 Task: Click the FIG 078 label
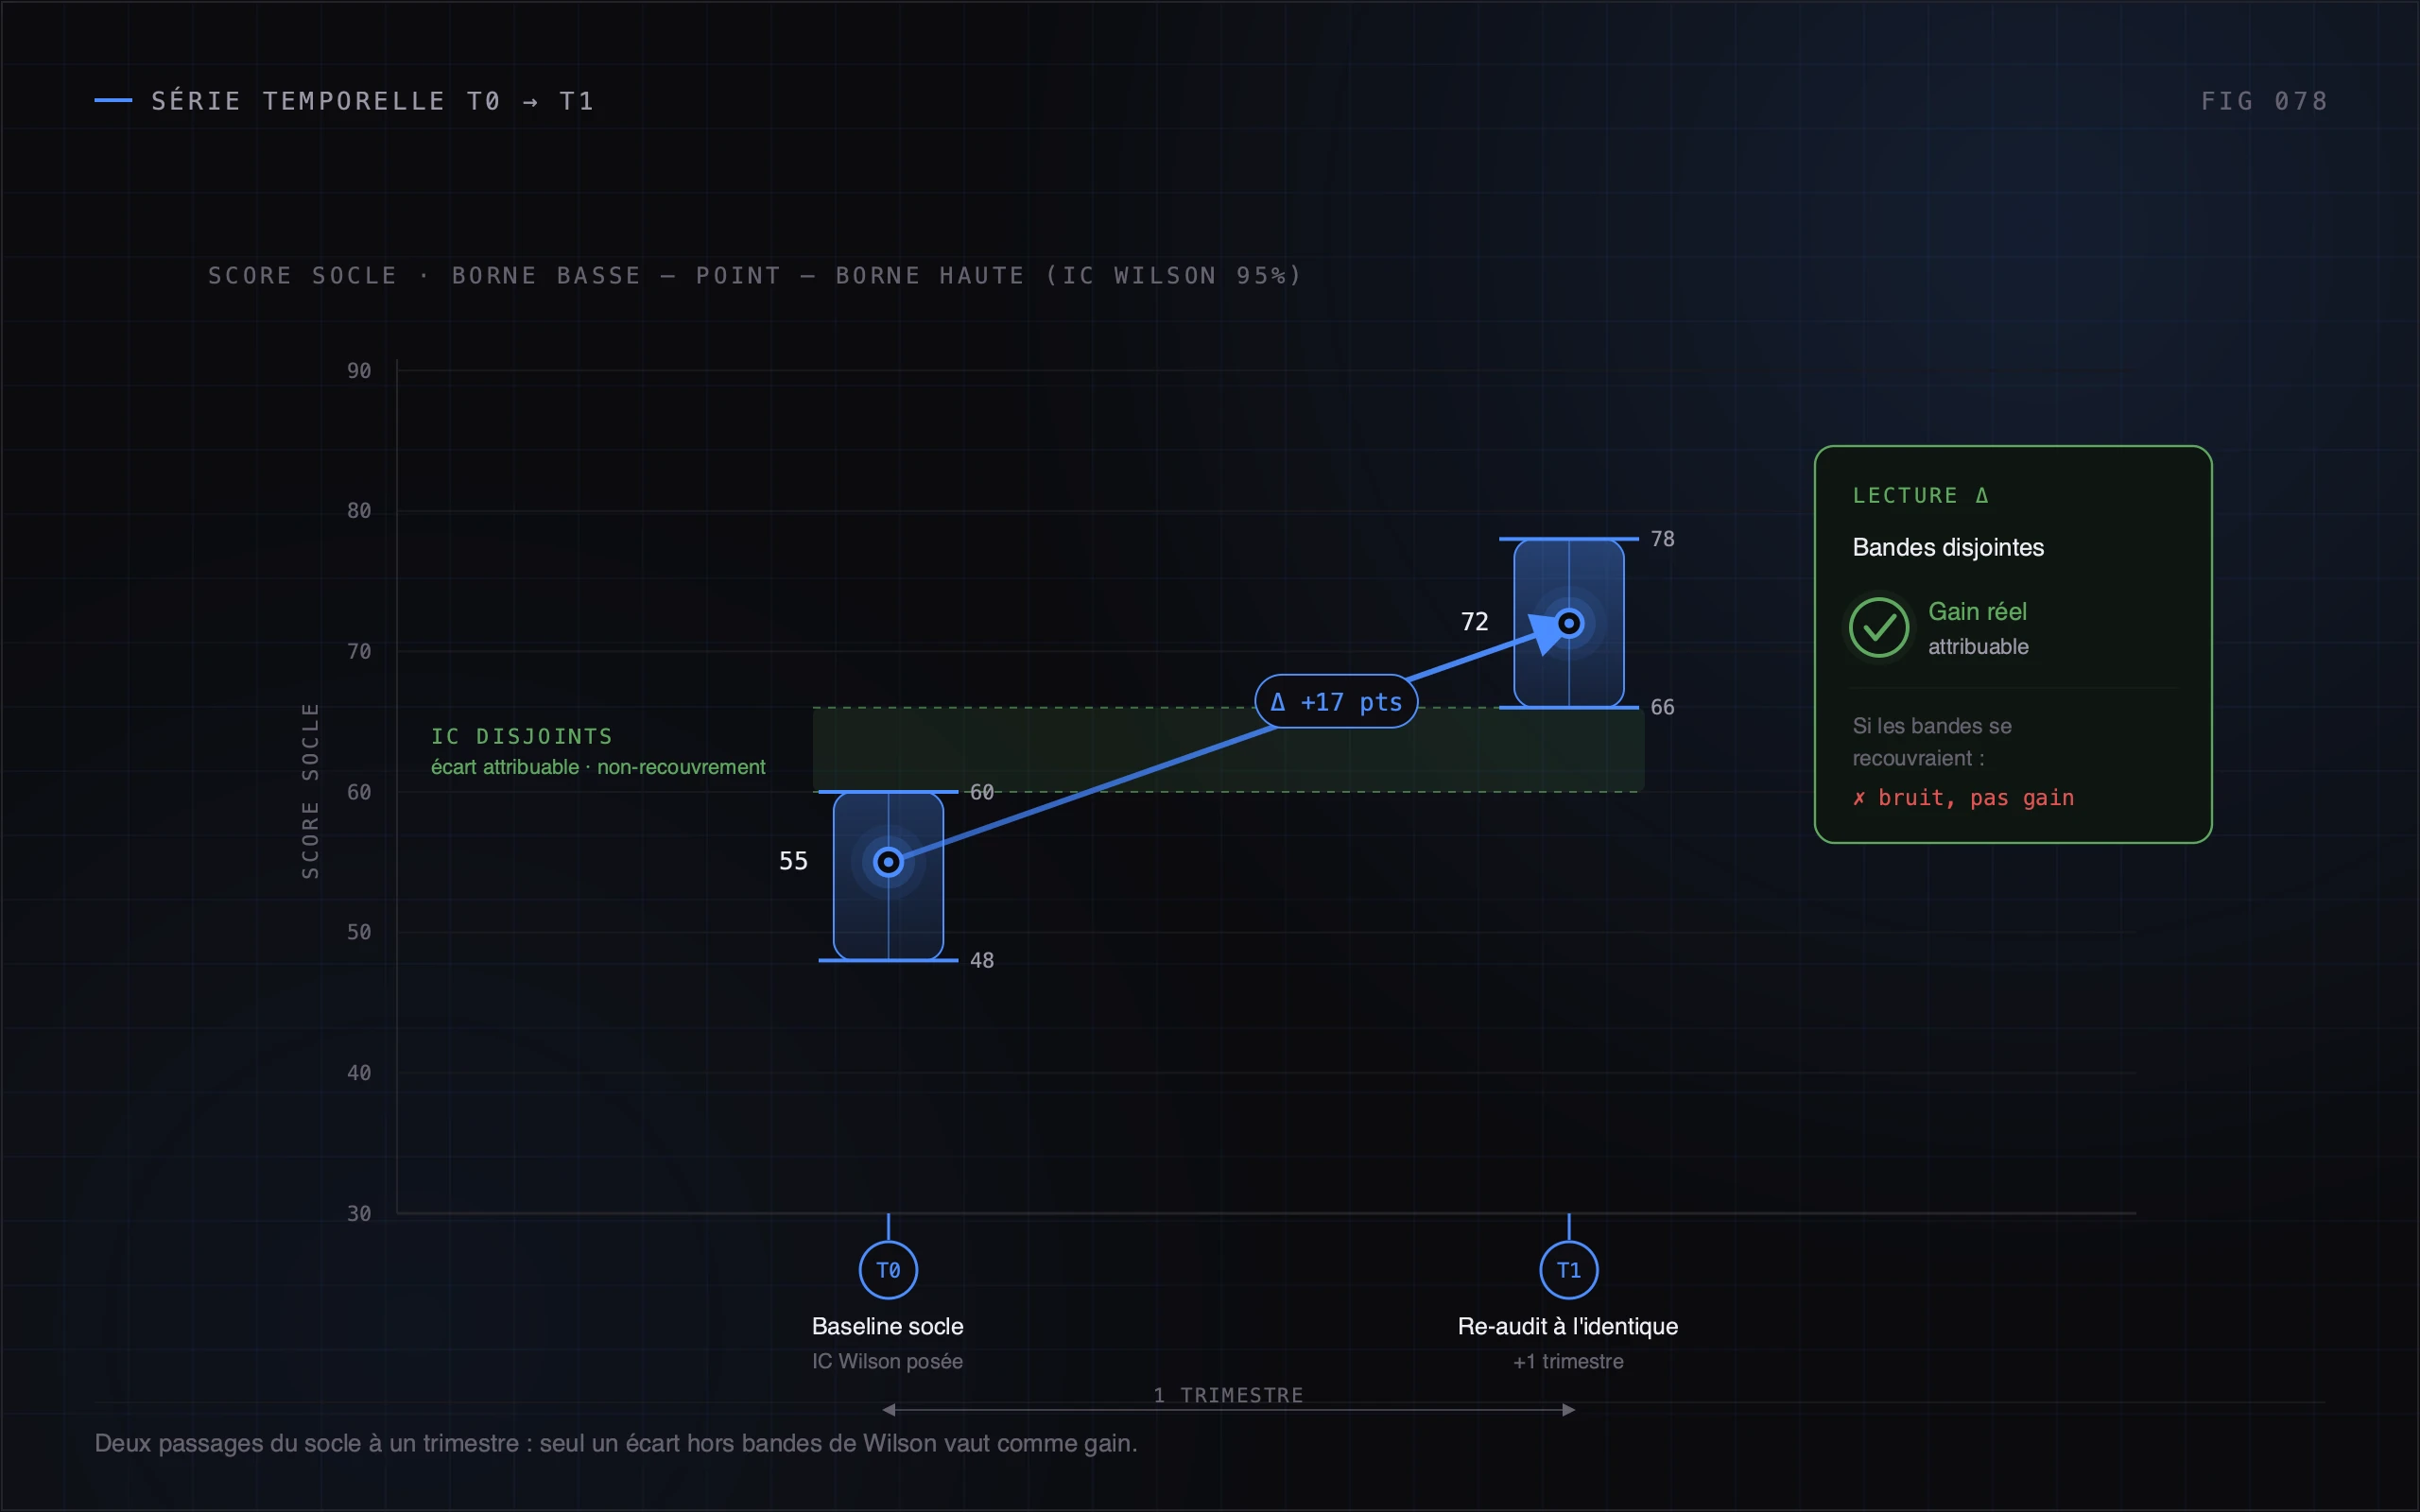click(x=2264, y=101)
